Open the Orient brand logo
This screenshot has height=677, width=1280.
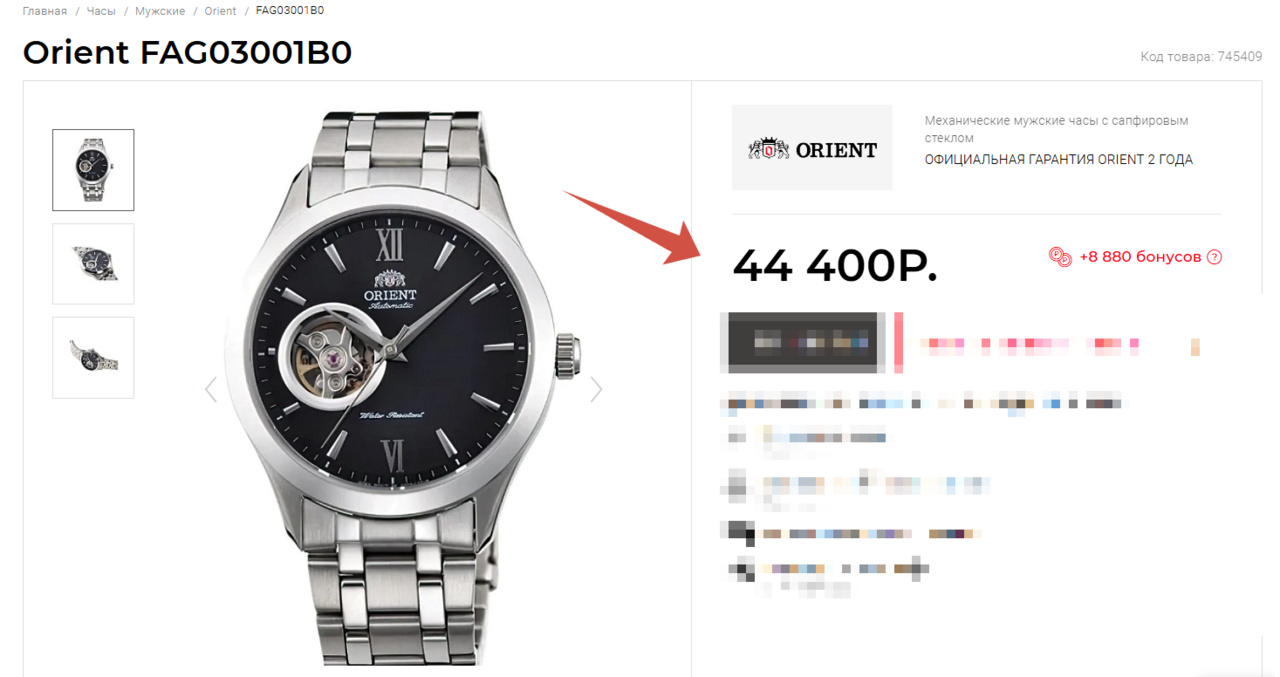click(812, 148)
